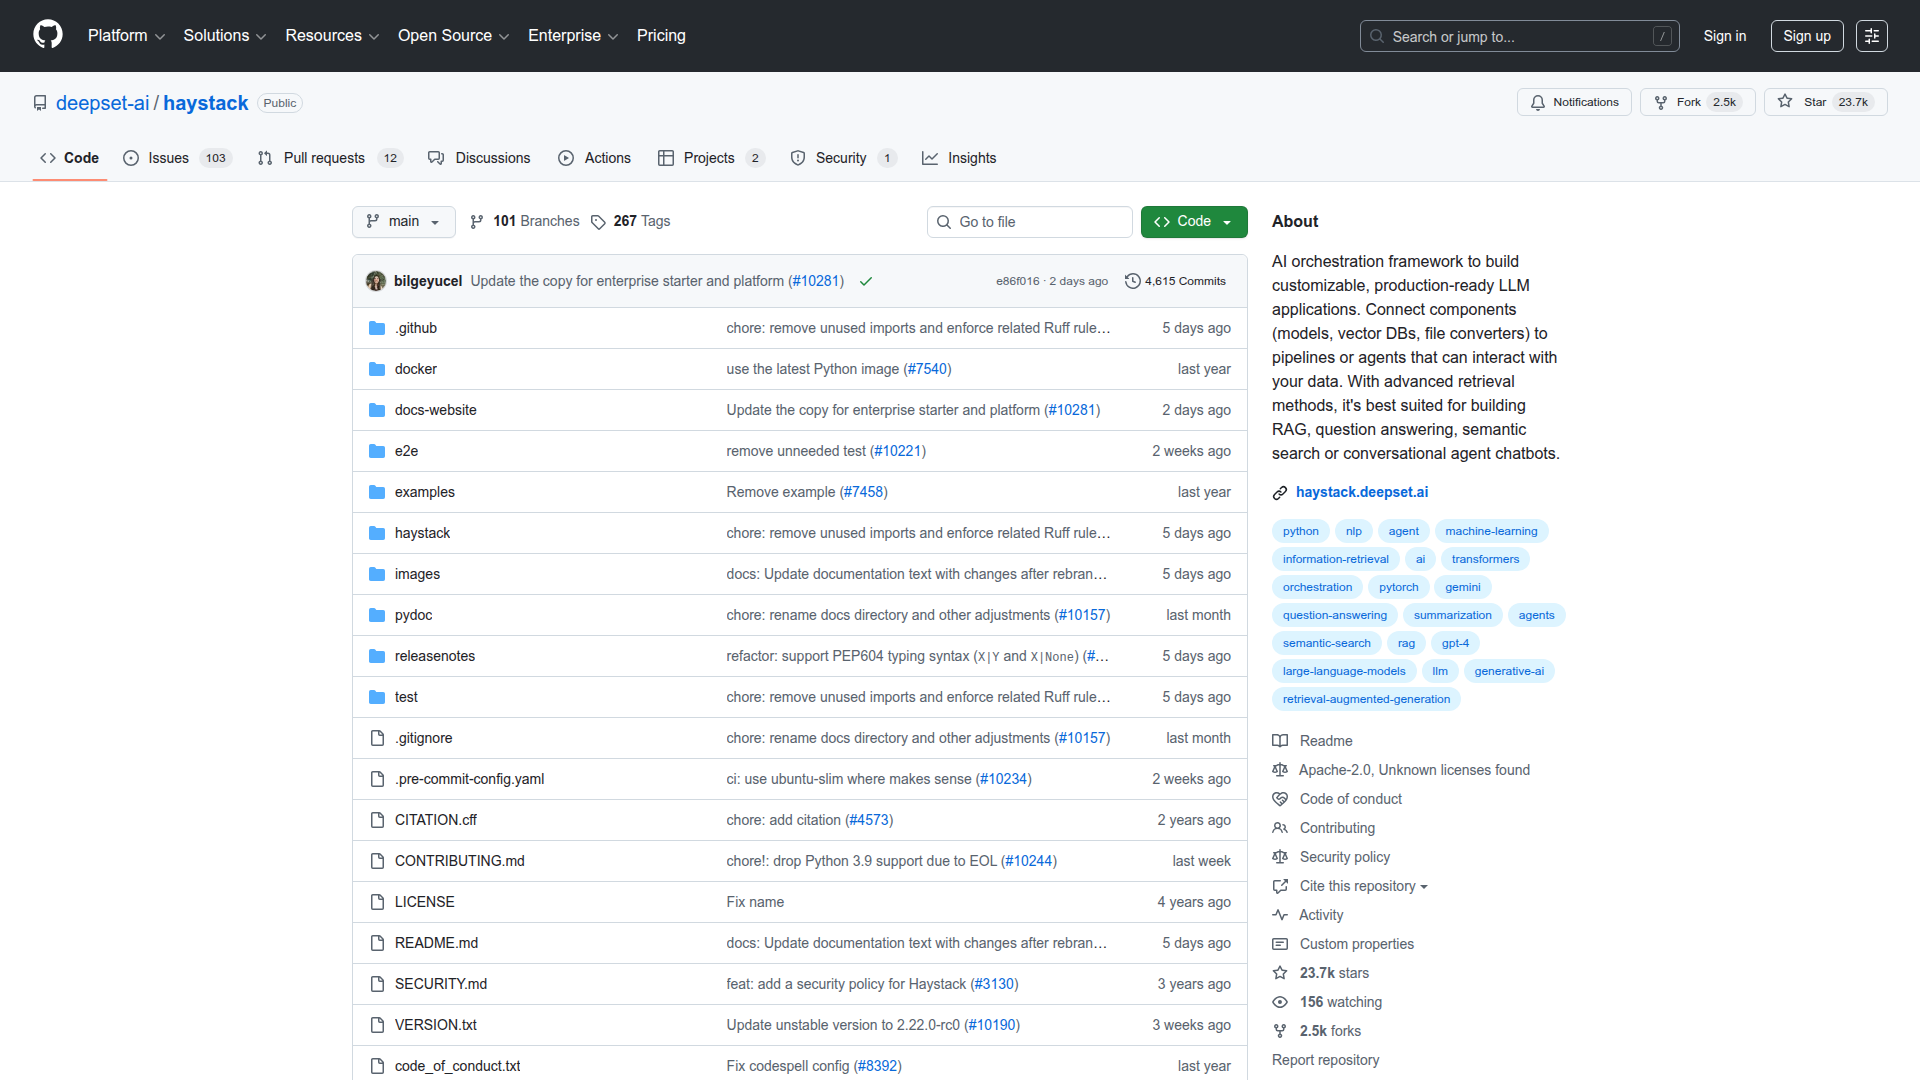
Task: Star the repository using the star icon
Action: click(1786, 101)
